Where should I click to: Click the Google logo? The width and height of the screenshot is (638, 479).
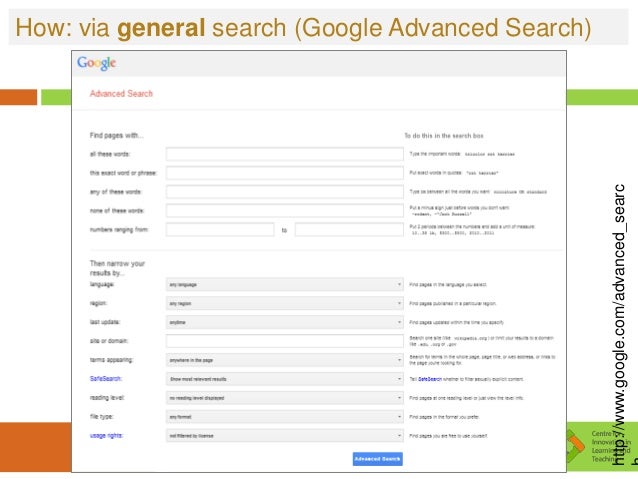[x=96, y=63]
